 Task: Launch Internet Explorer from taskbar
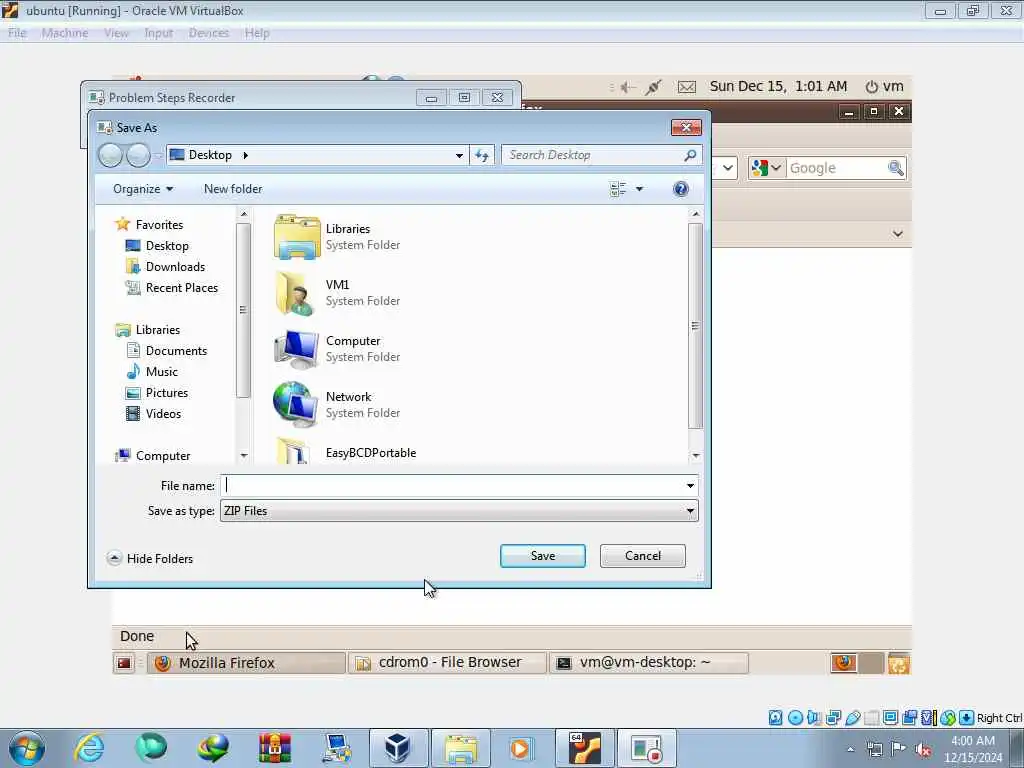tap(89, 748)
